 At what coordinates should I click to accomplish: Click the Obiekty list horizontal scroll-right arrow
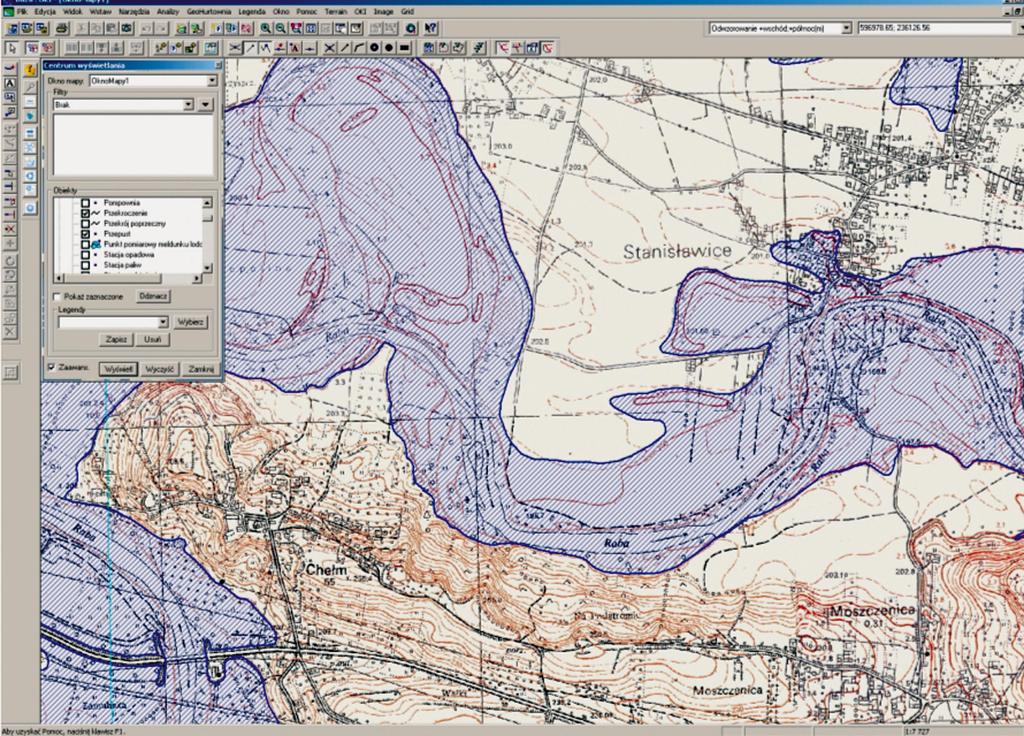pyautogui.click(x=197, y=278)
